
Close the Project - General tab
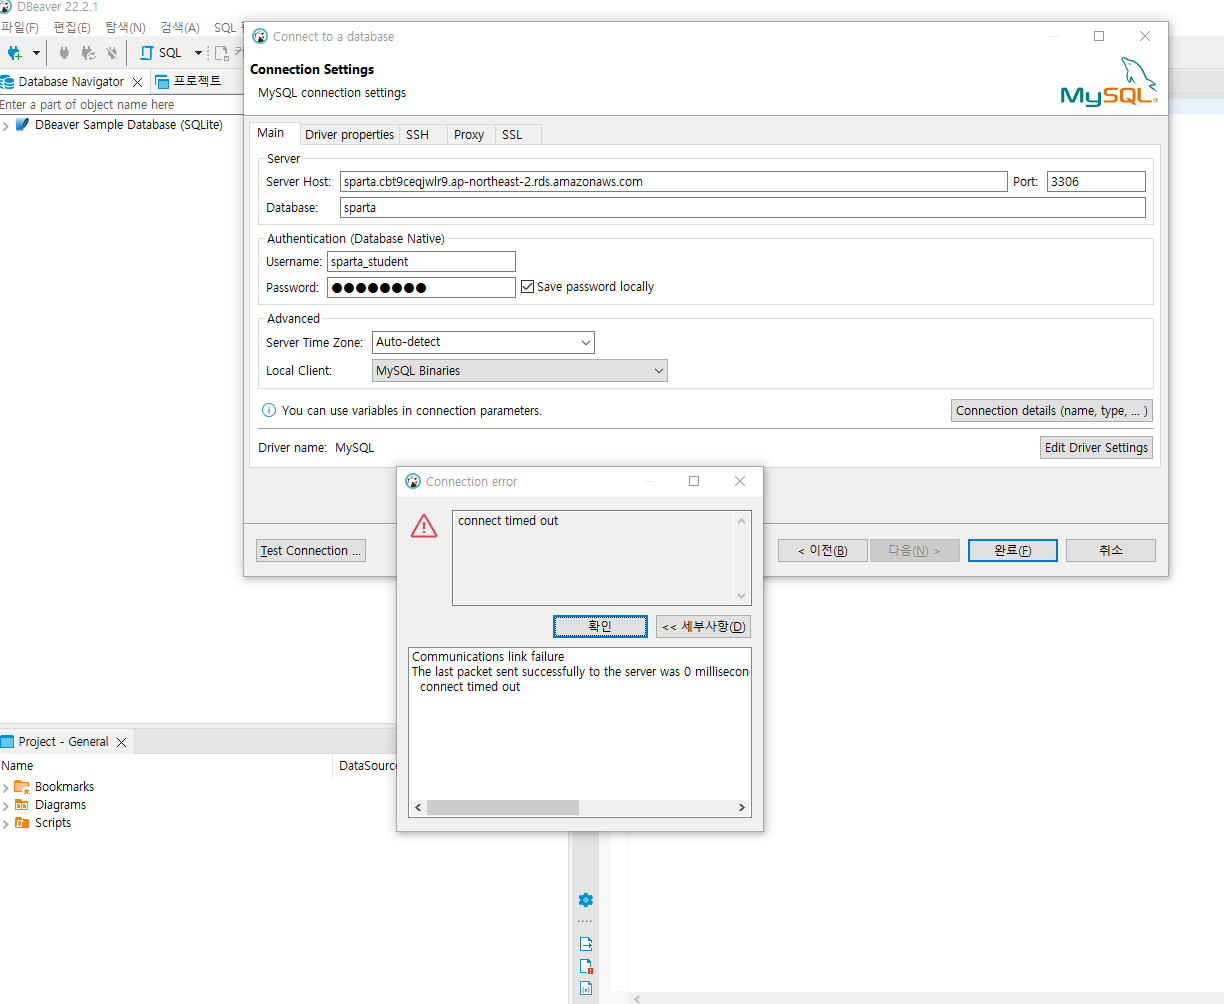pyautogui.click(x=121, y=742)
